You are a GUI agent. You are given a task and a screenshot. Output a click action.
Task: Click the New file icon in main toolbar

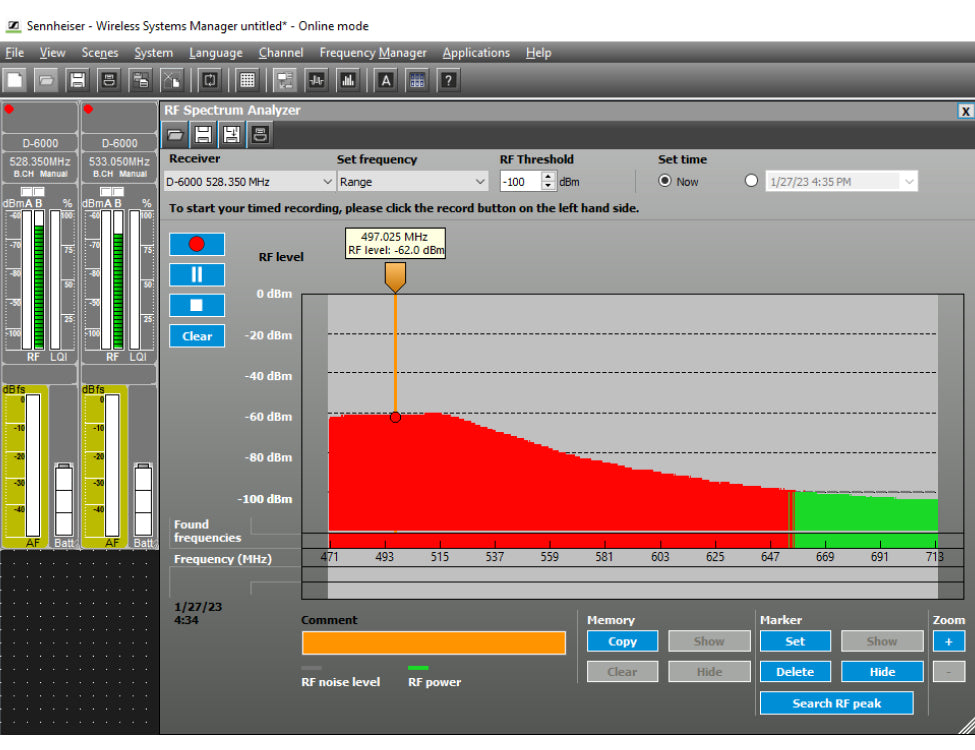pyautogui.click(x=15, y=80)
